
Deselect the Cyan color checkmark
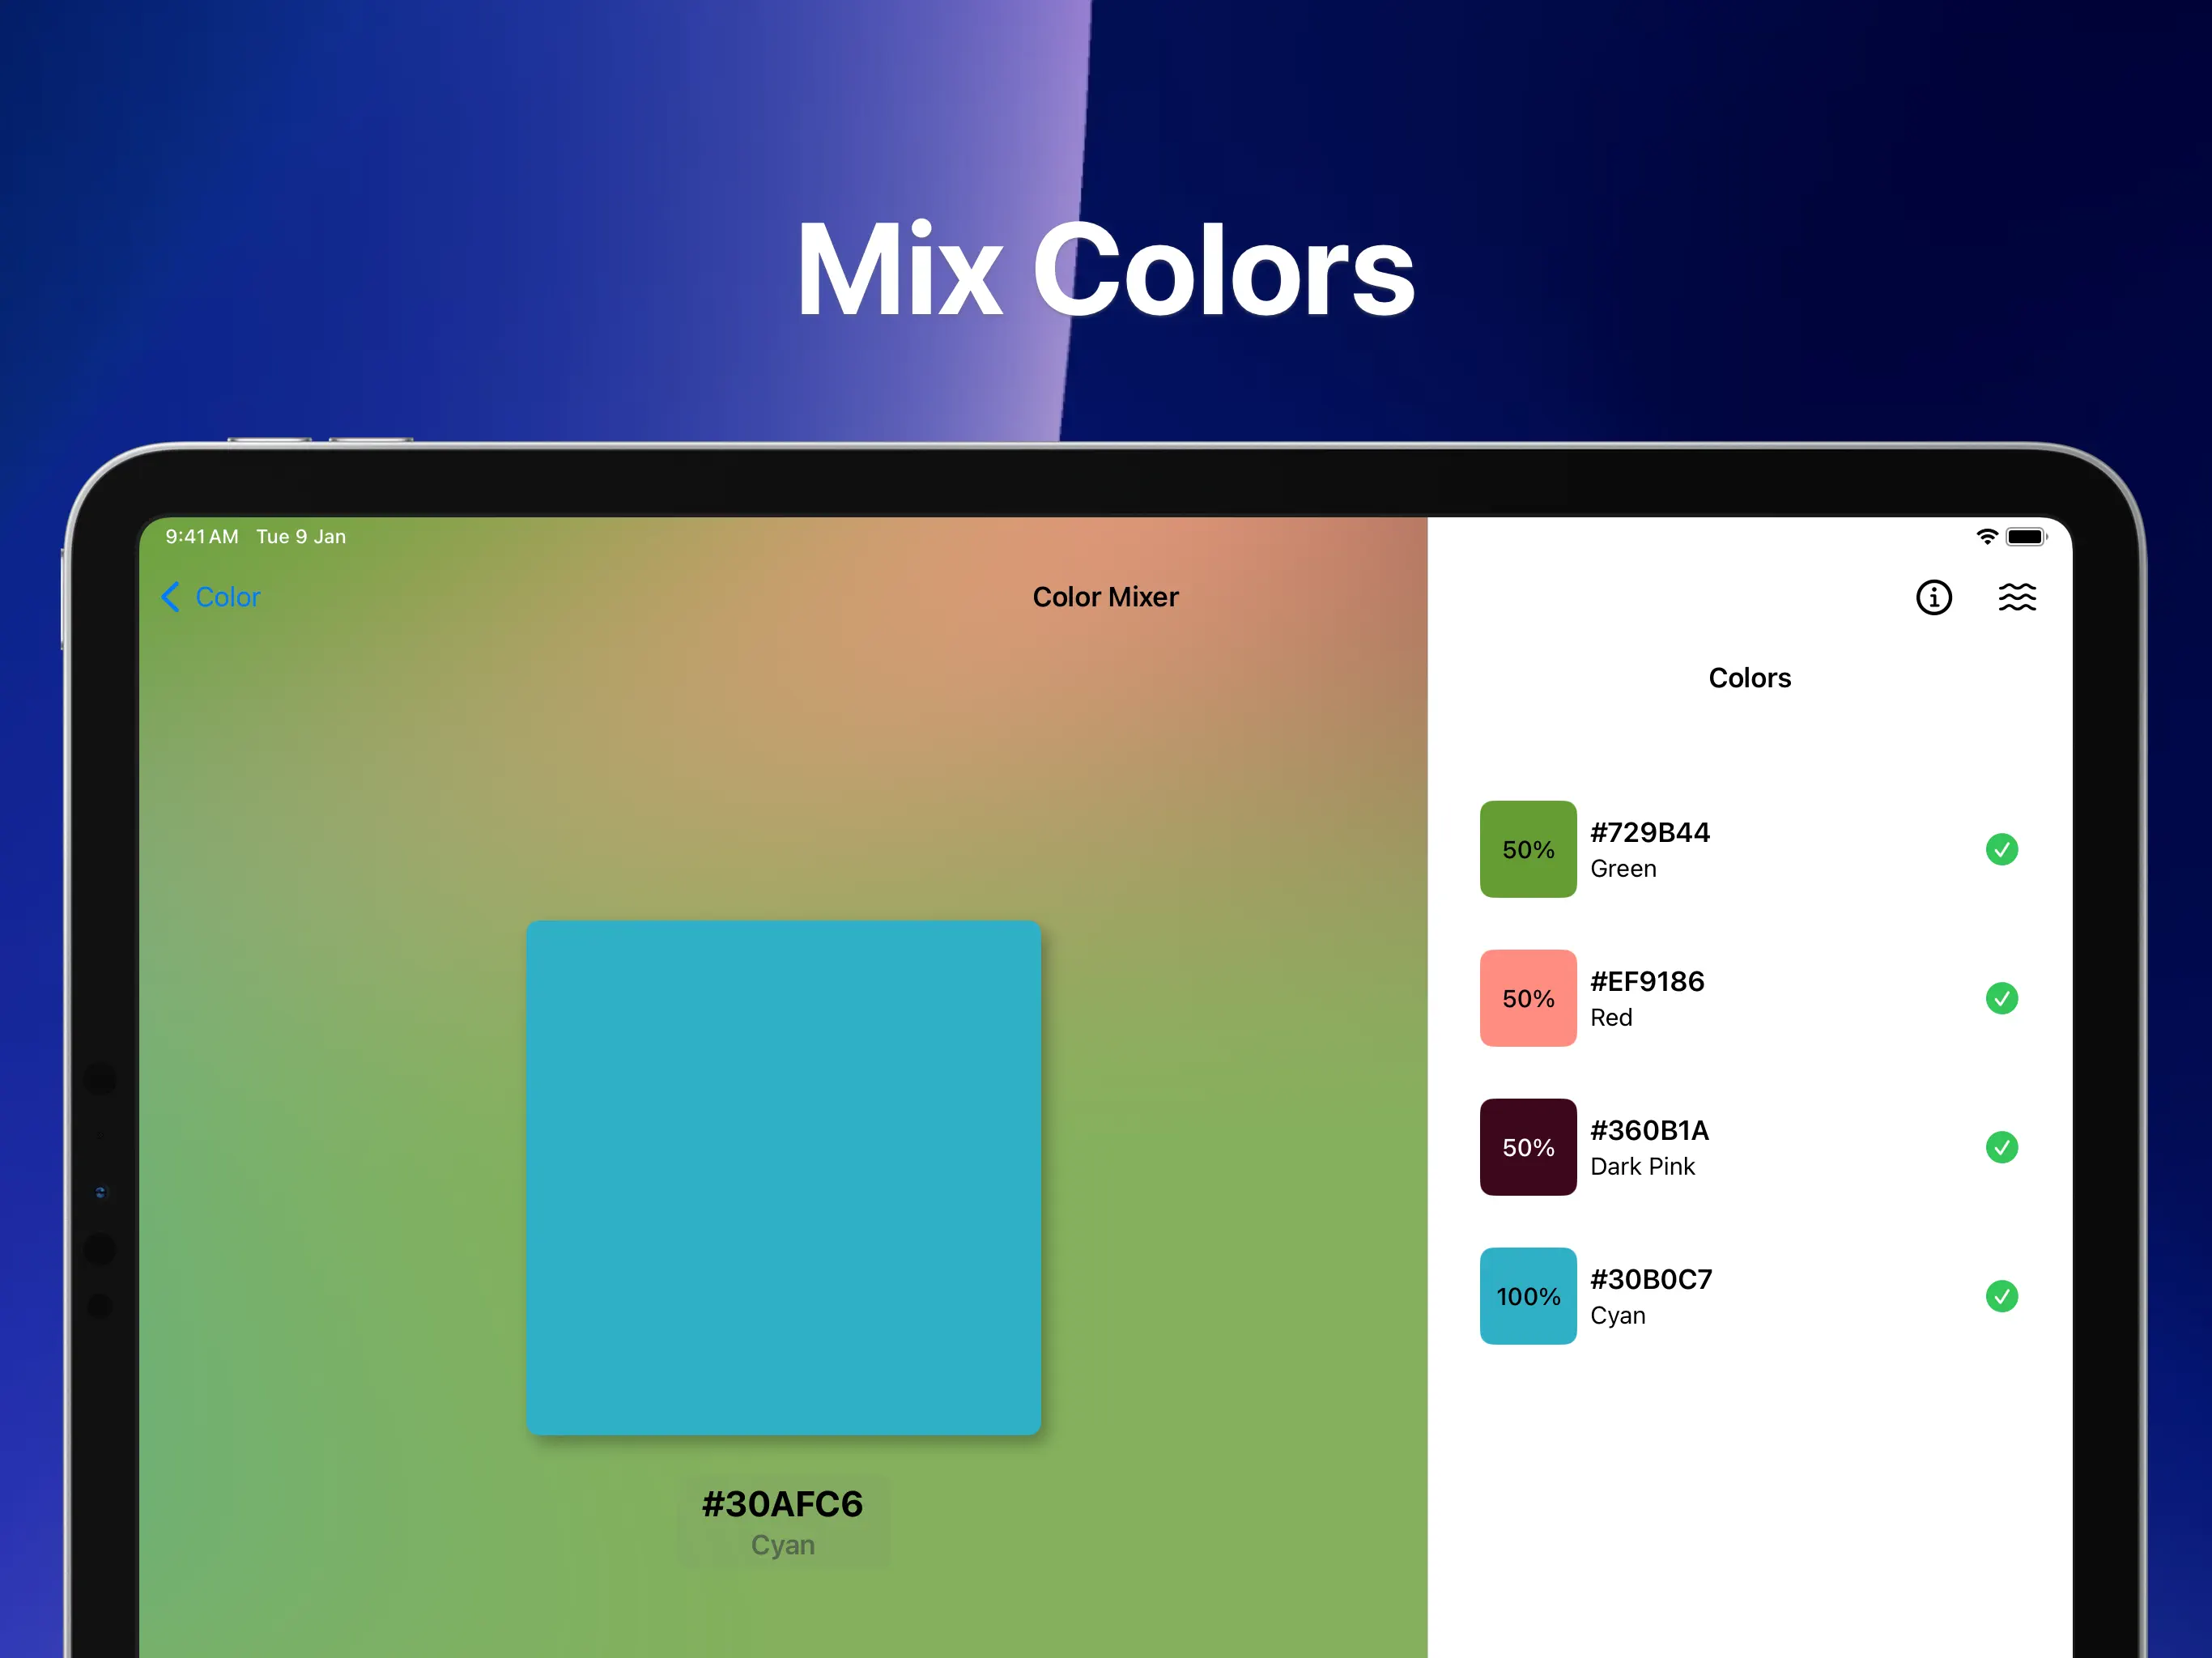[x=2001, y=1296]
